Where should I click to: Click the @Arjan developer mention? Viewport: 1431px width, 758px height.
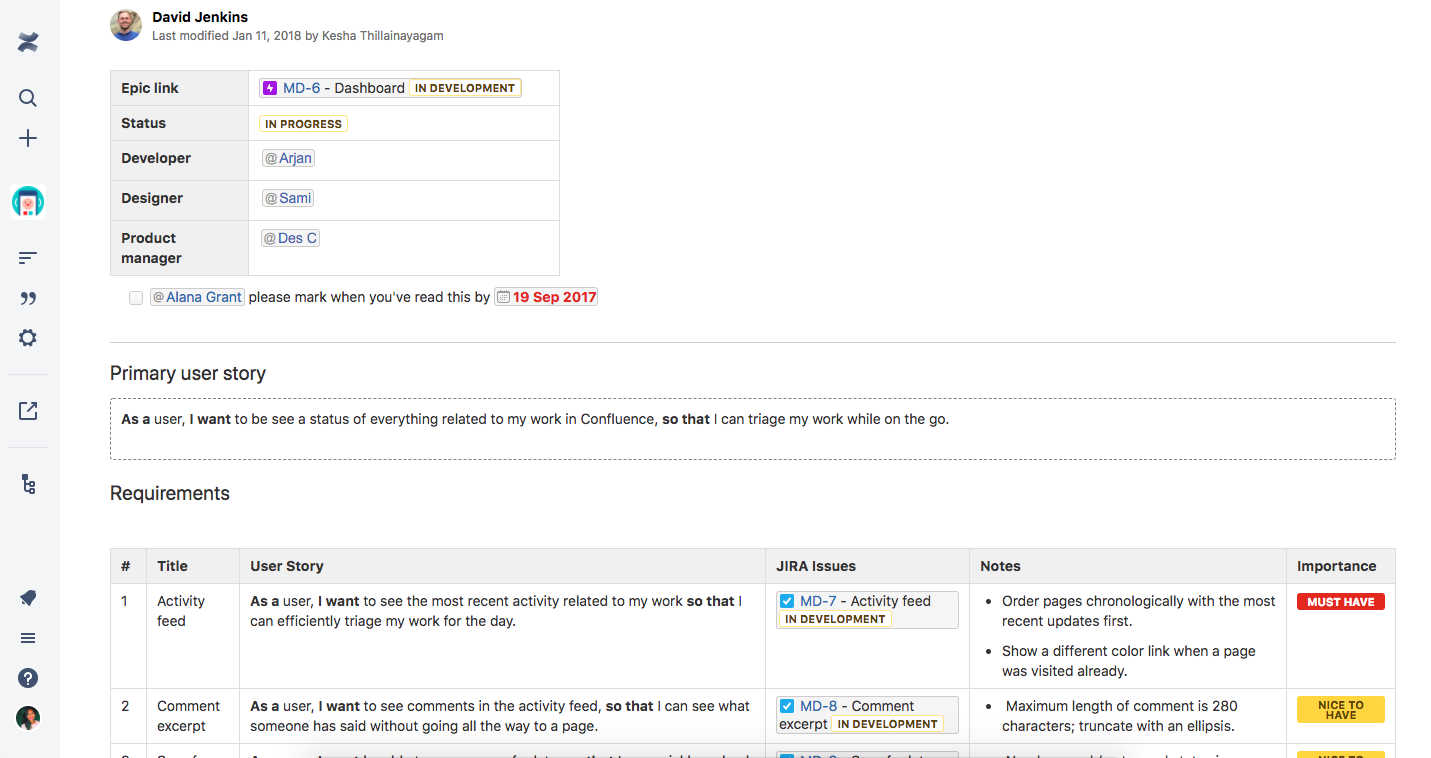point(288,158)
